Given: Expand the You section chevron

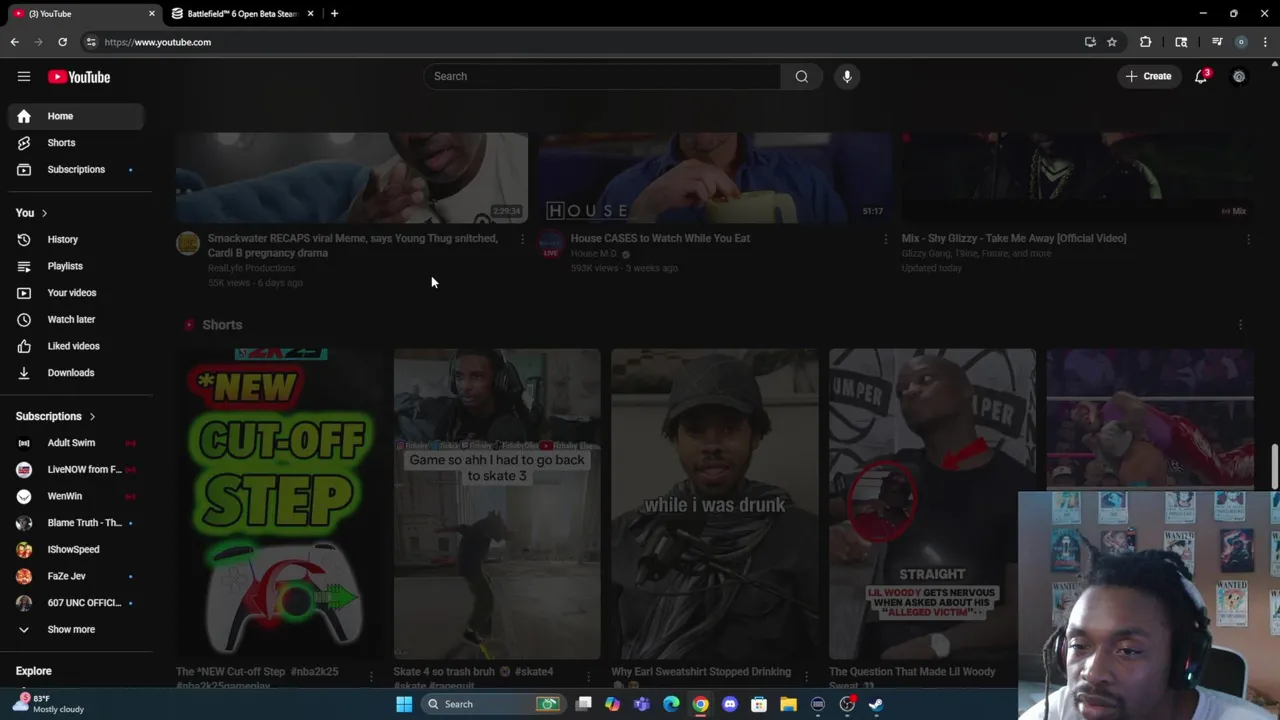Looking at the screenshot, I should (x=44, y=213).
